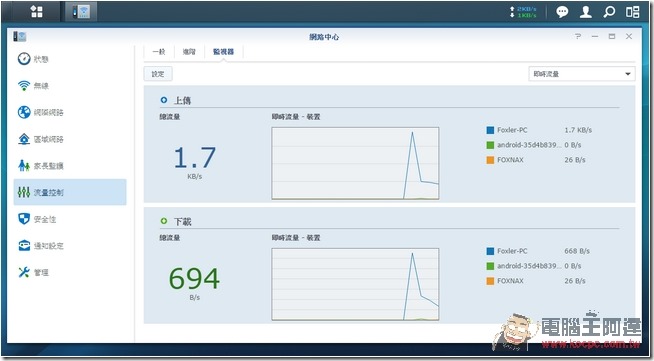Click Foxler-PC device name in download legend
The width and height of the screenshot is (654, 361).
(512, 251)
